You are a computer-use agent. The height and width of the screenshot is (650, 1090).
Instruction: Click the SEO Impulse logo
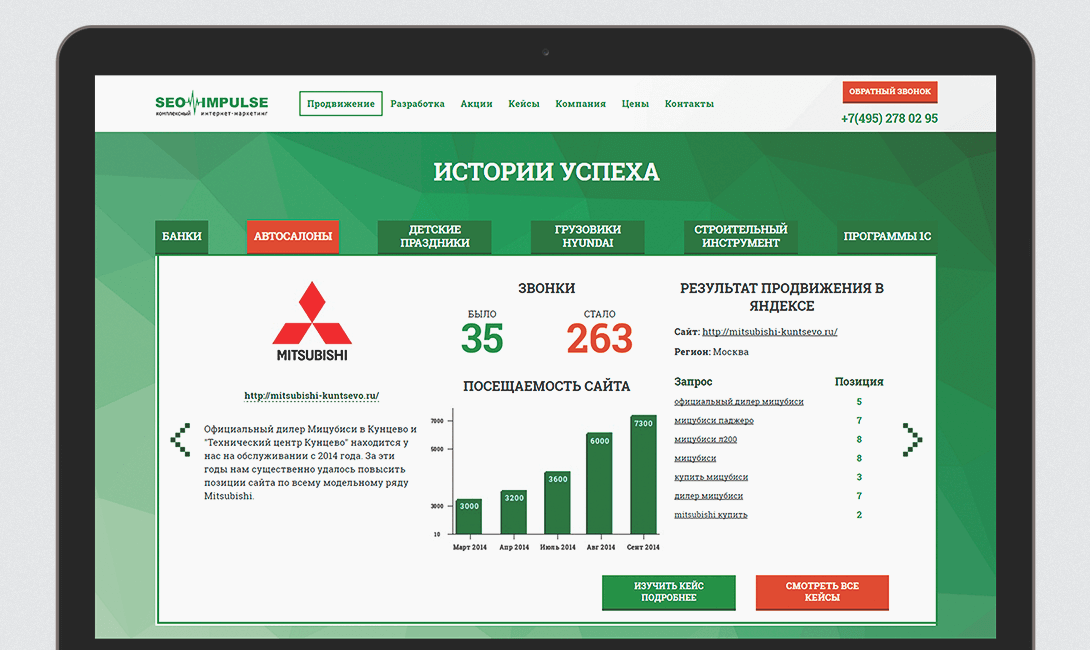[211, 104]
